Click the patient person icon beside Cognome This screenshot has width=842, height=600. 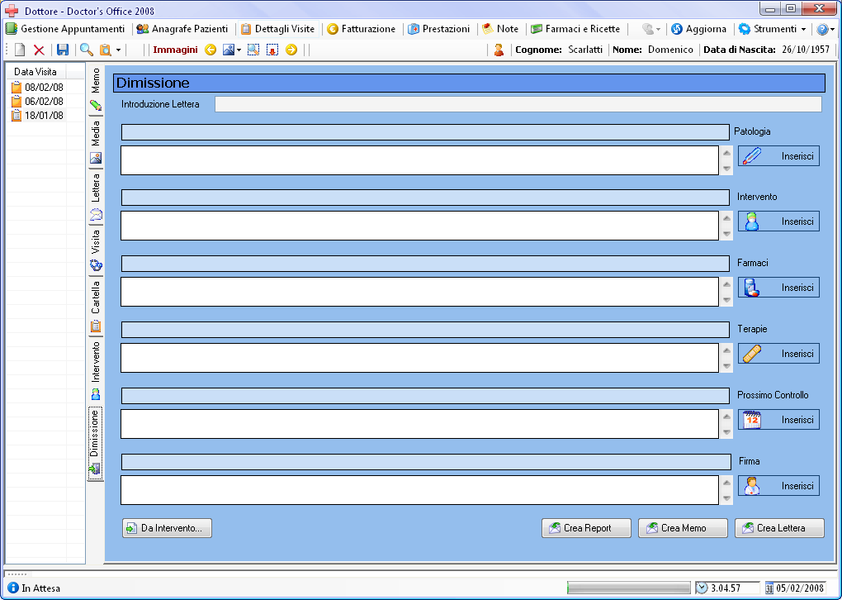499,50
